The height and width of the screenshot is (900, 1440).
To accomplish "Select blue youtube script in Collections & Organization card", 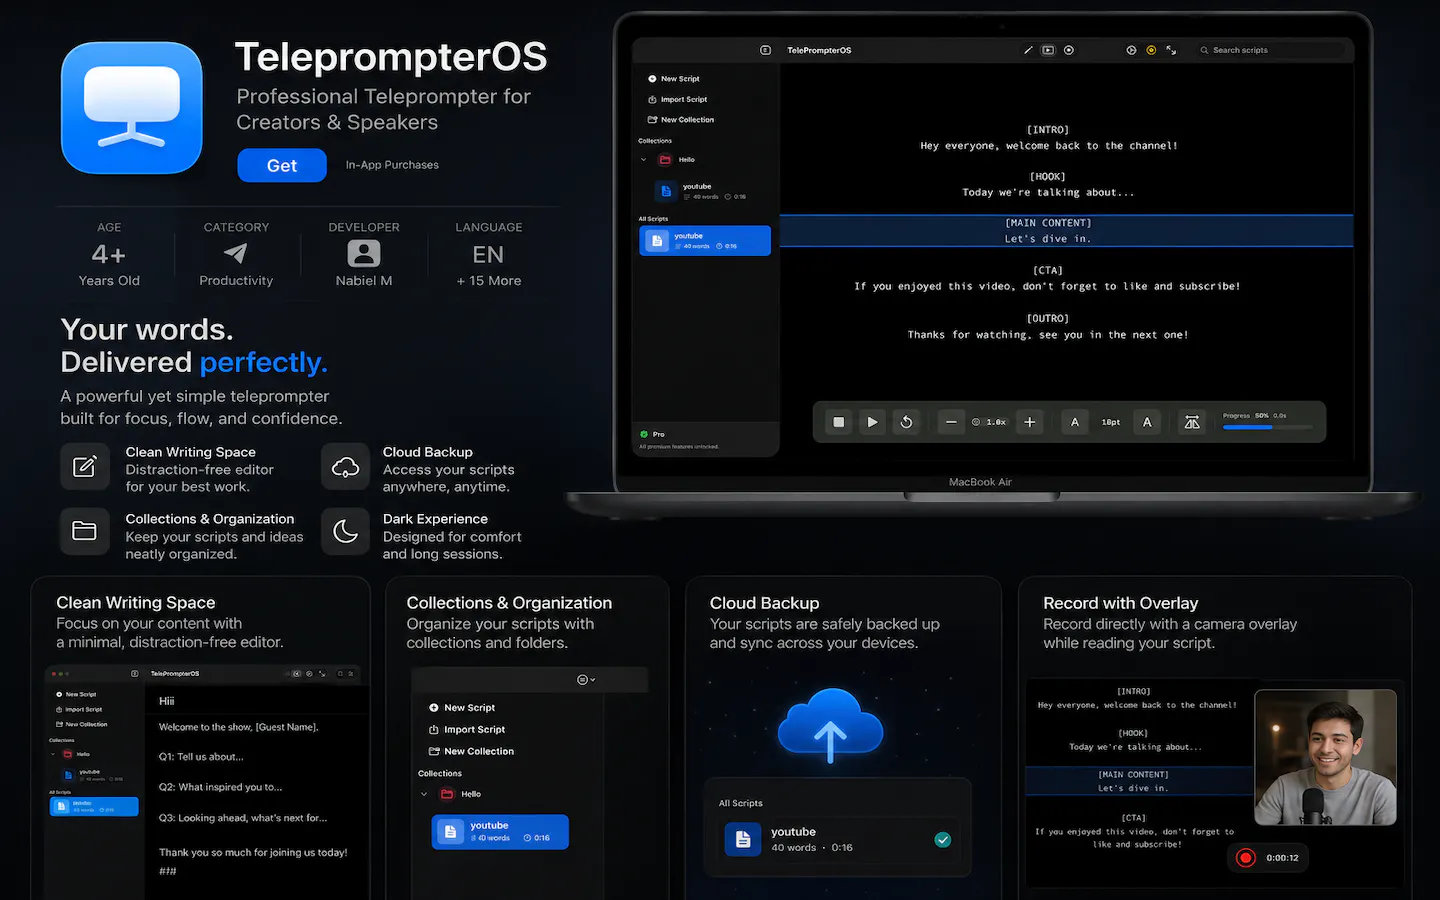I will [500, 832].
